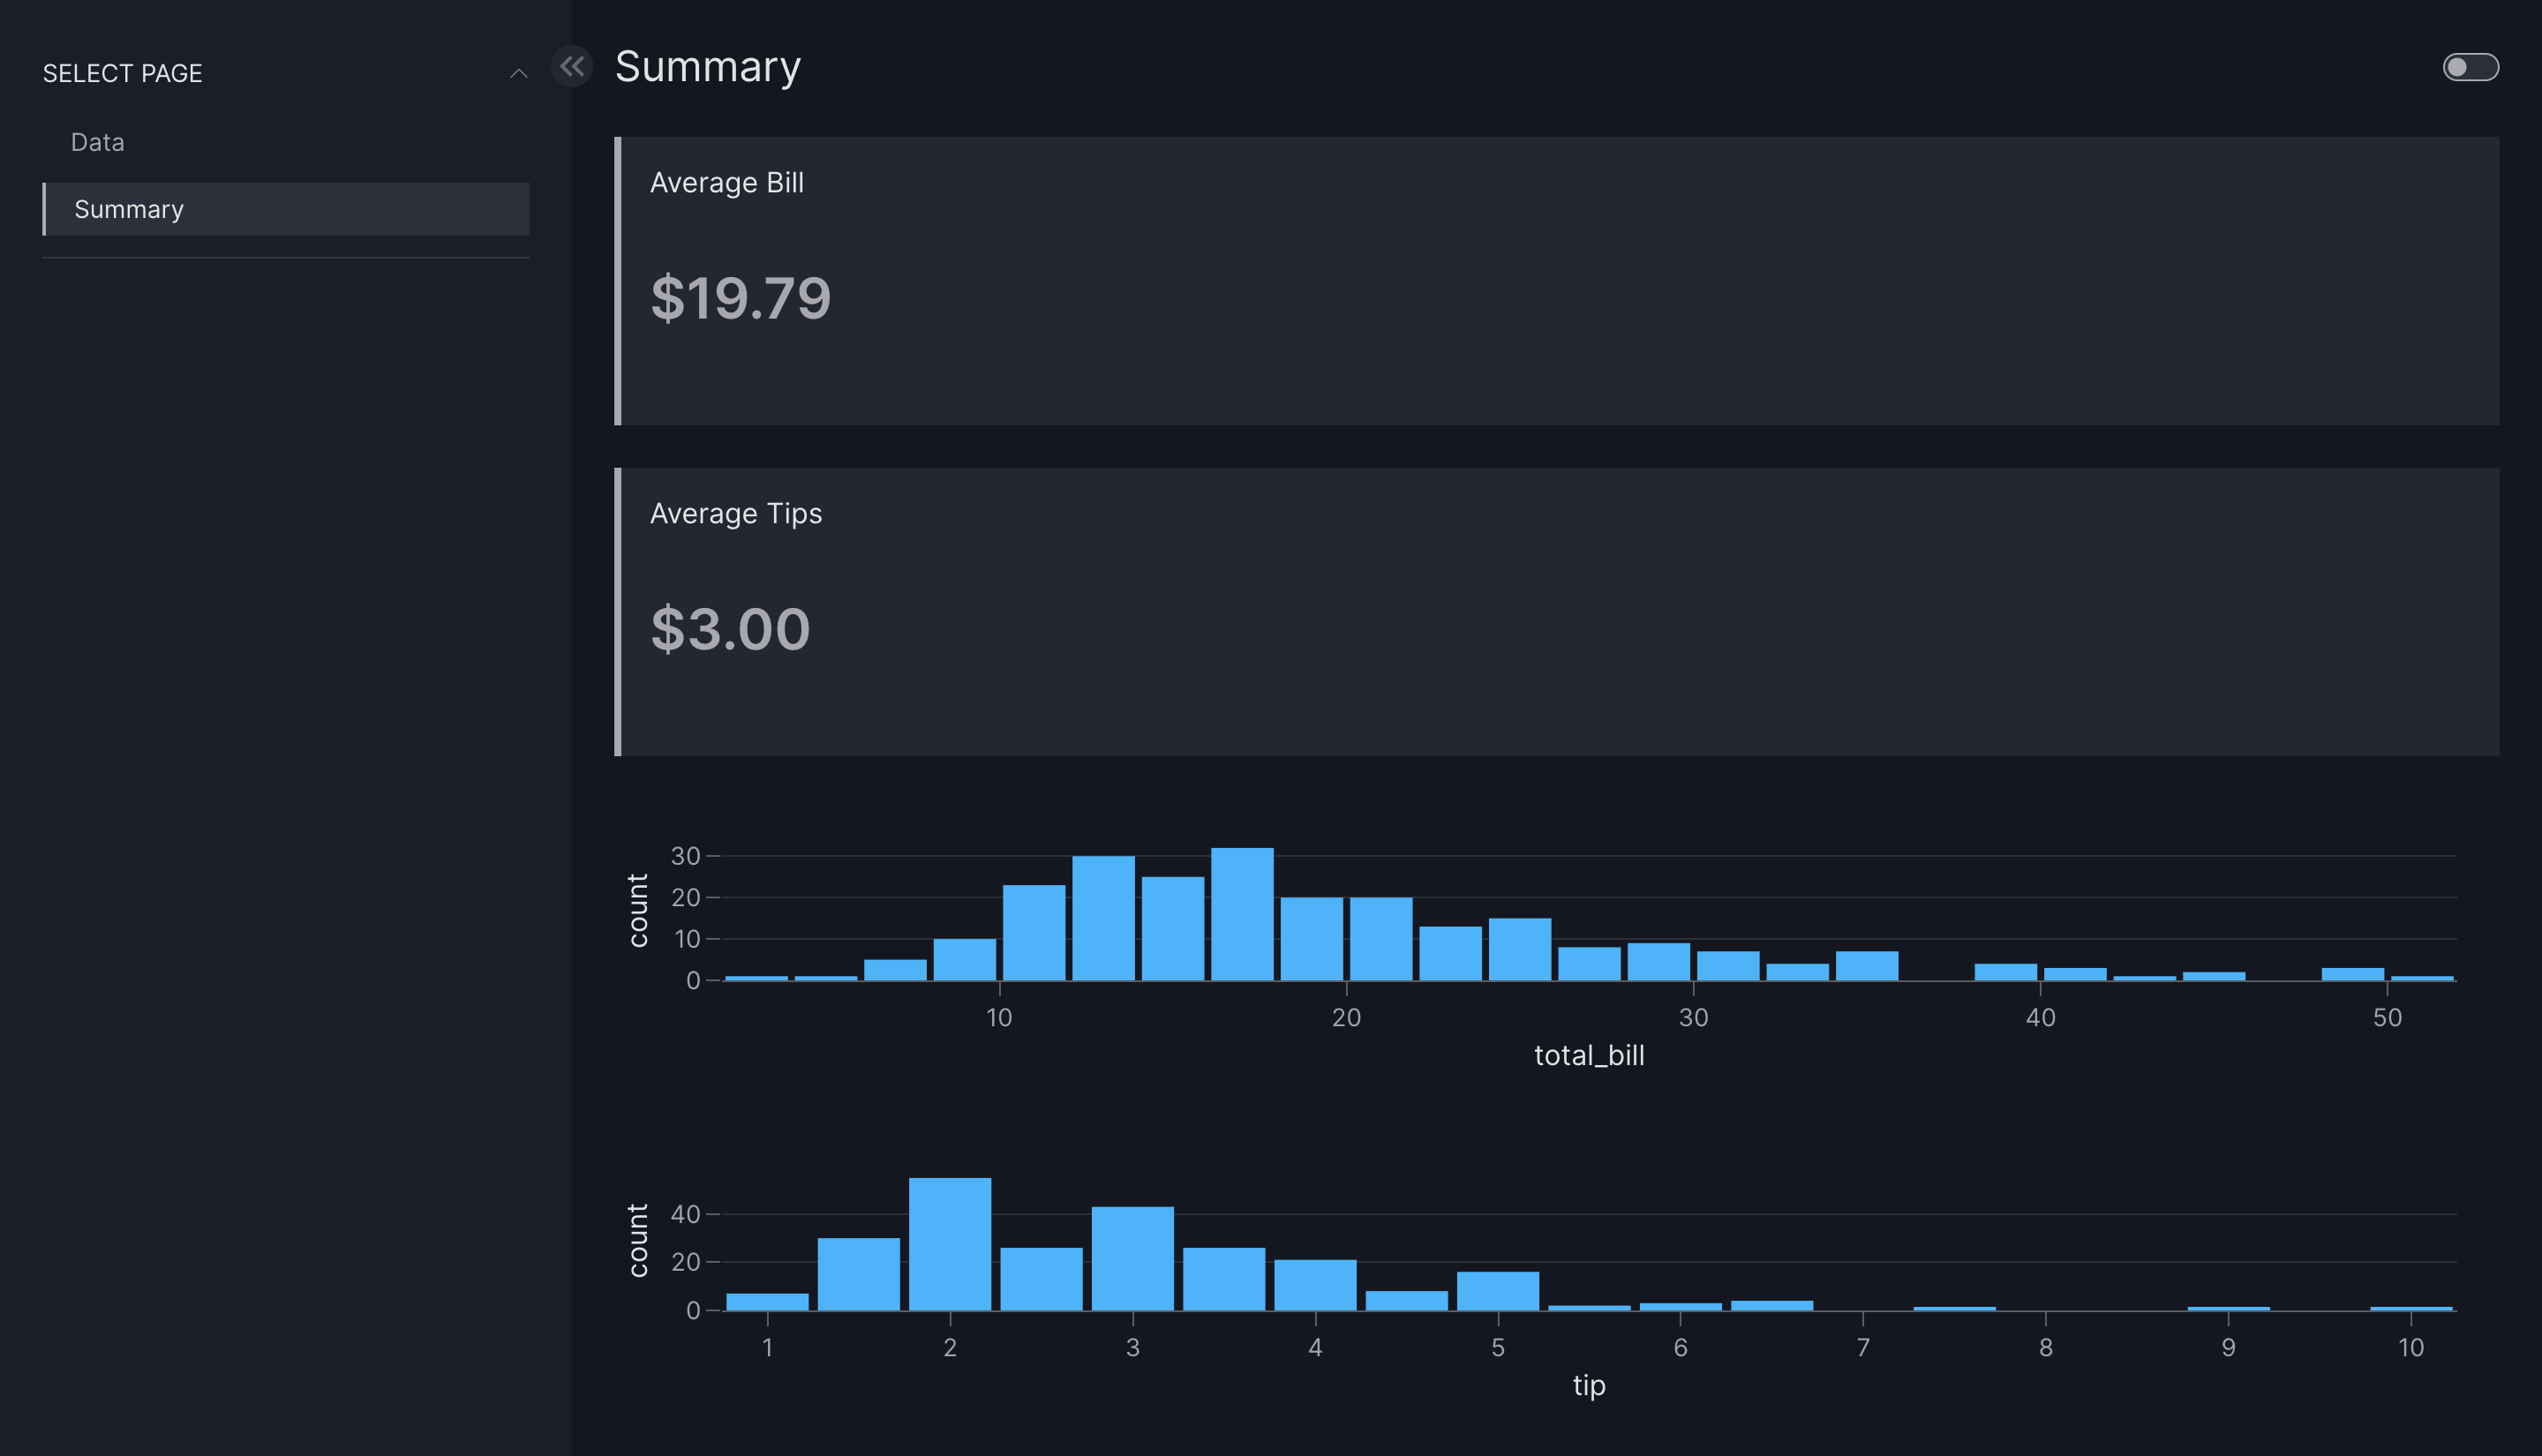Click the tip histogram bar at 5

click(1497, 1291)
